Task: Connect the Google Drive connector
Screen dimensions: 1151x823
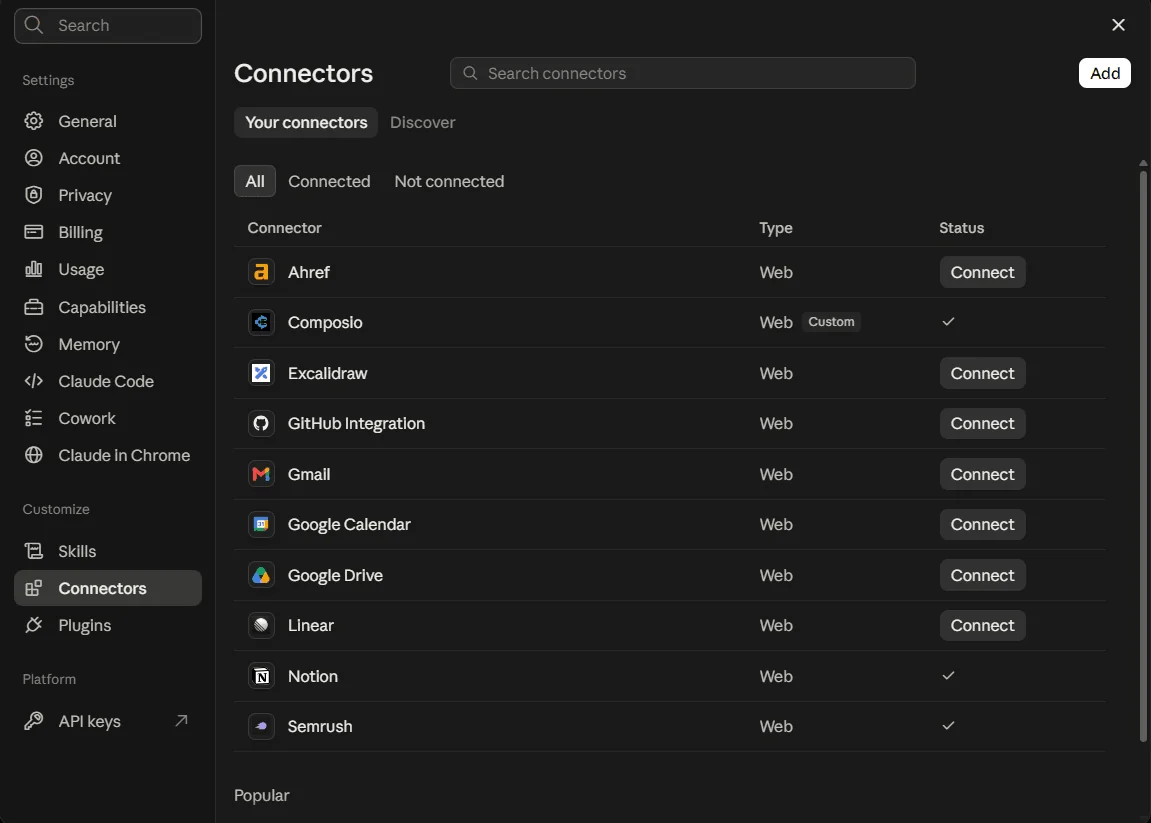Action: (982, 575)
